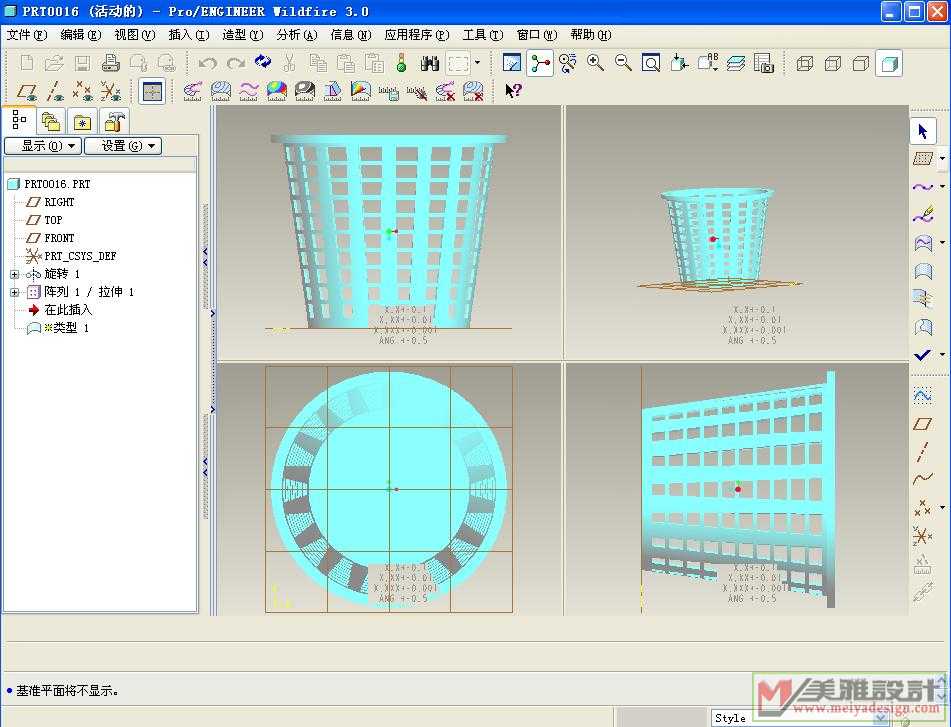Click the Reorient view icon
The width and height of the screenshot is (951, 727).
click(x=679, y=63)
